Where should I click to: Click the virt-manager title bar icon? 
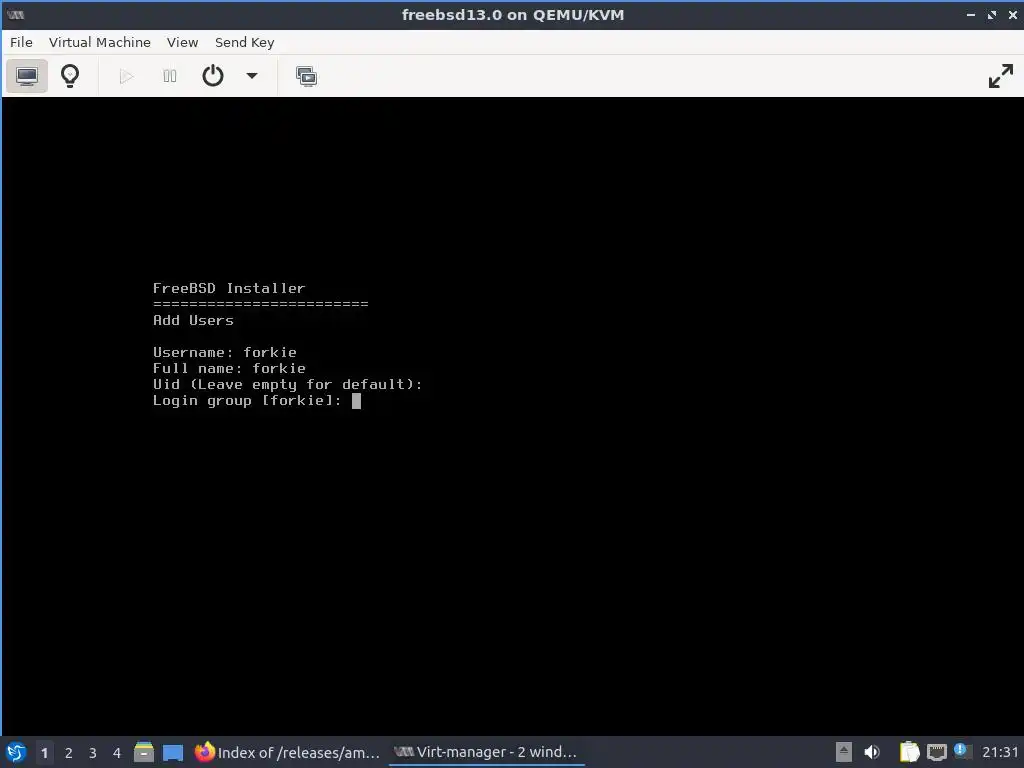pos(16,14)
